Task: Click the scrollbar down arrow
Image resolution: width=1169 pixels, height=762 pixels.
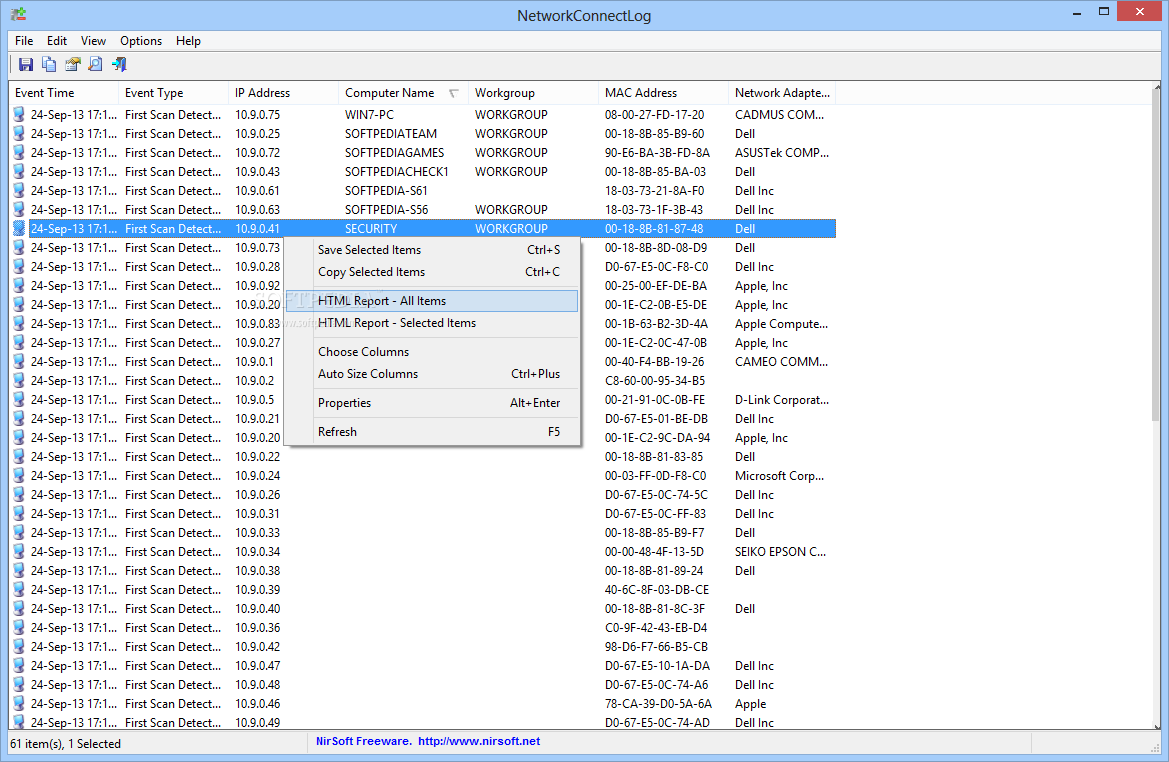Action: coord(1156,725)
